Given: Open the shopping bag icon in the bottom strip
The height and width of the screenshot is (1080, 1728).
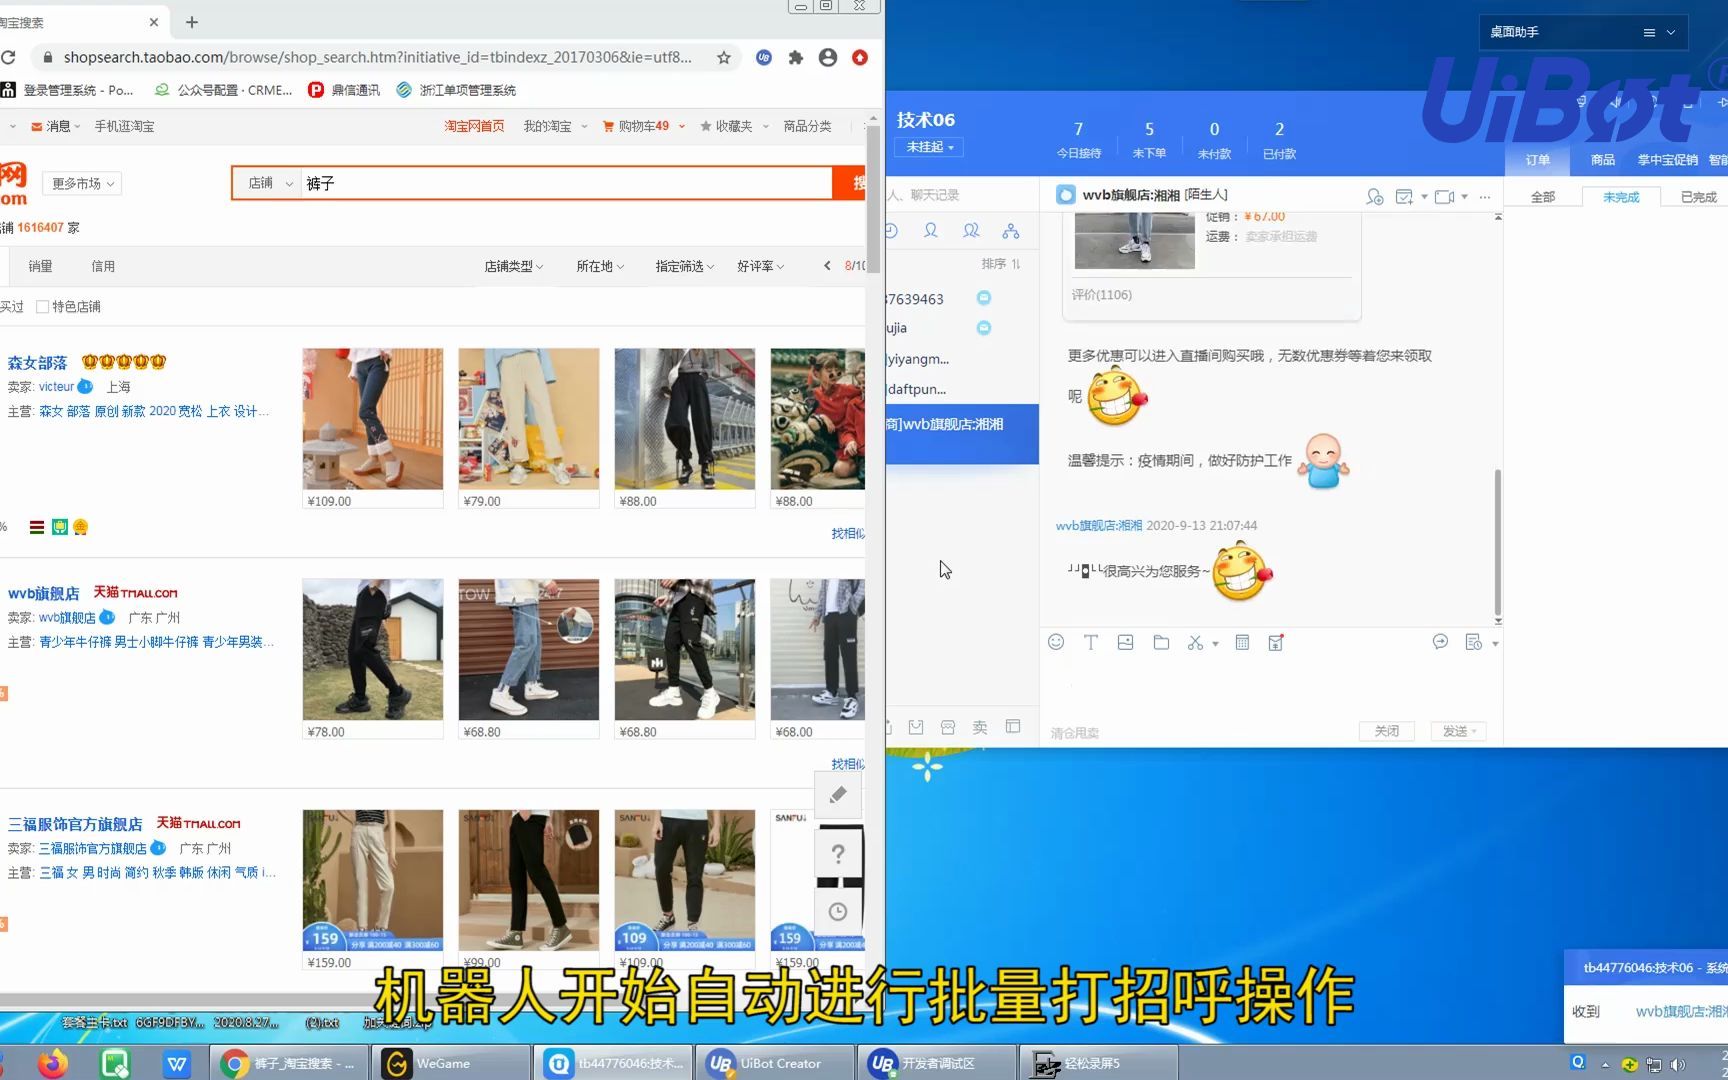Looking at the screenshot, I should 916,727.
